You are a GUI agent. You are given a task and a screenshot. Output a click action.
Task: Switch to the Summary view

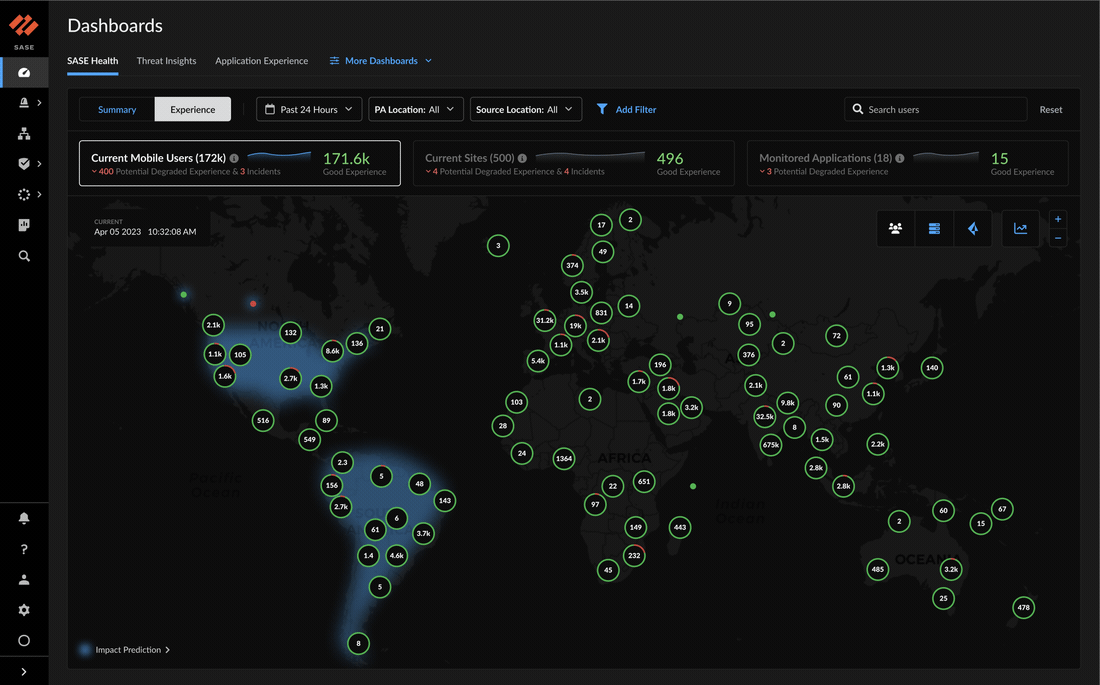tap(116, 109)
